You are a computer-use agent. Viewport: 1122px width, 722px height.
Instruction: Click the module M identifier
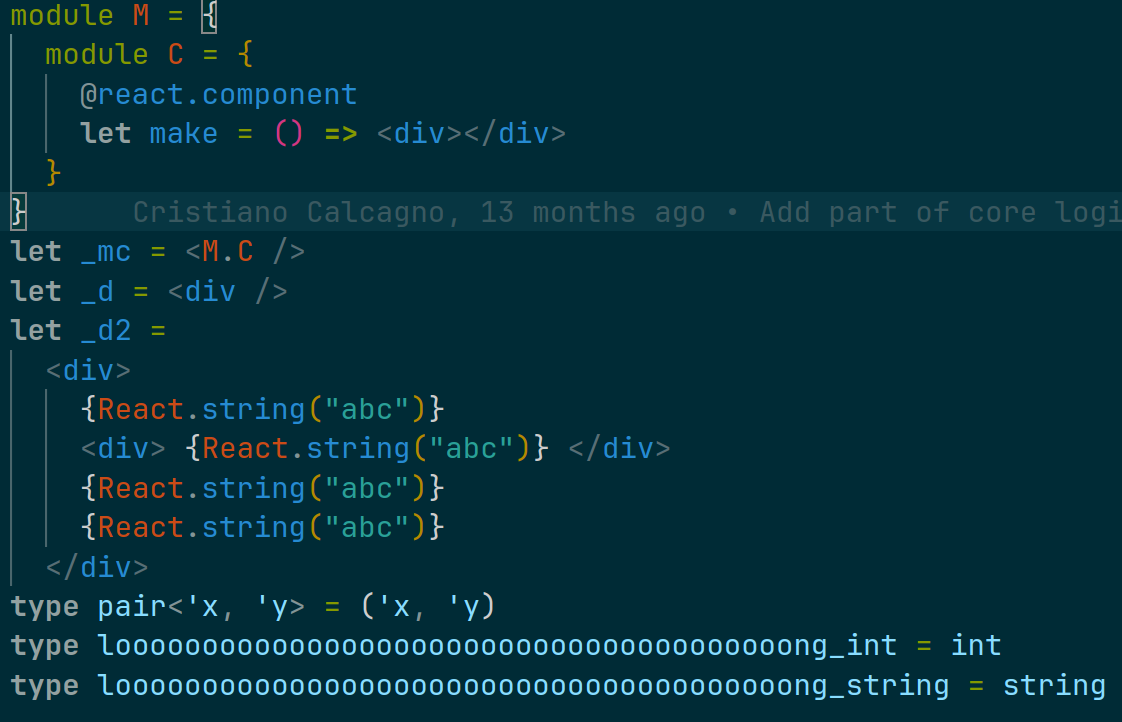click(141, 16)
